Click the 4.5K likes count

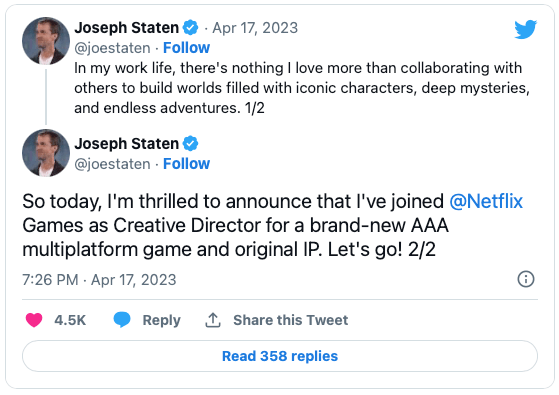[x=70, y=320]
